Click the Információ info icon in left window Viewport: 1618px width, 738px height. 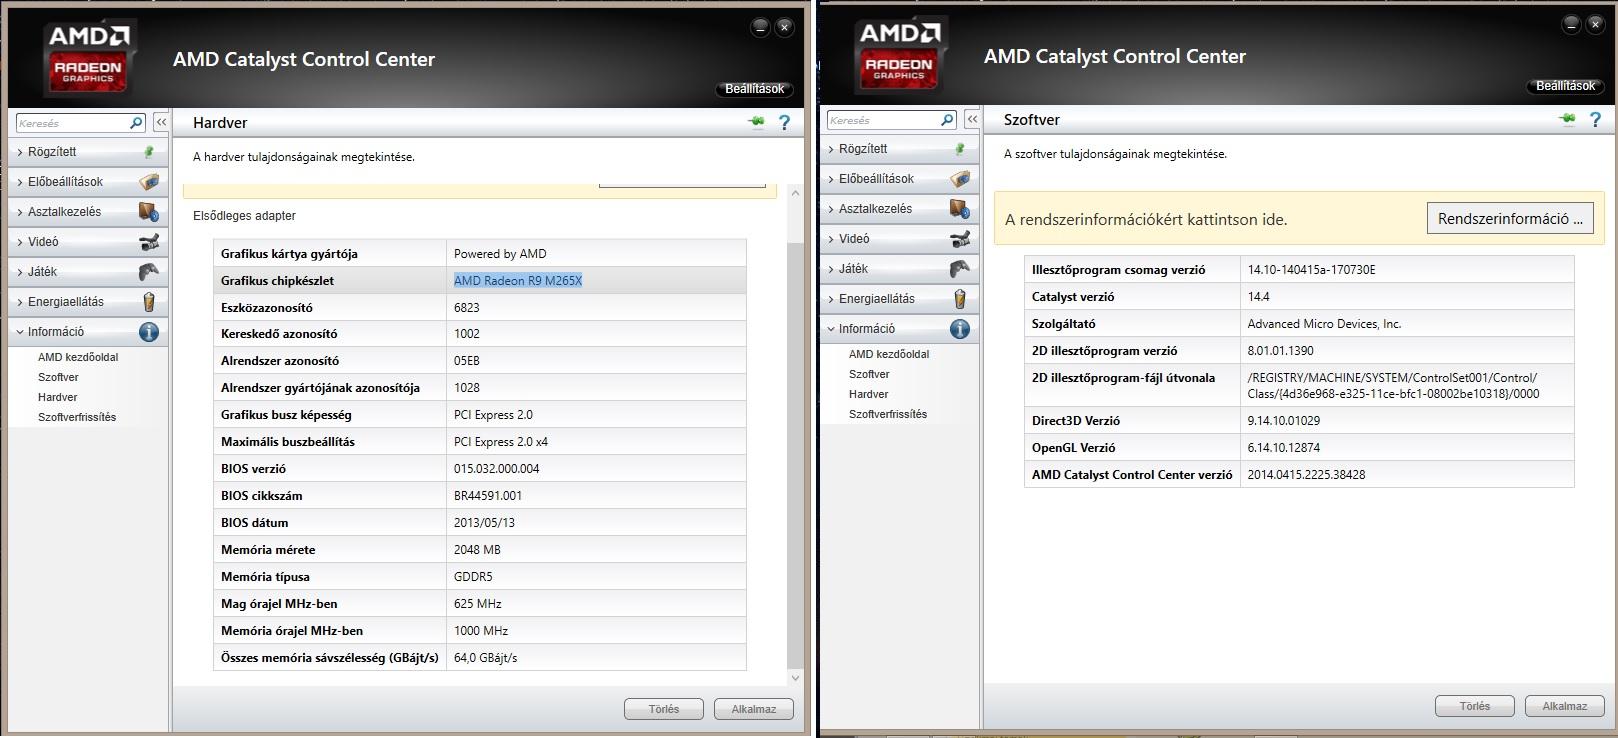[149, 332]
